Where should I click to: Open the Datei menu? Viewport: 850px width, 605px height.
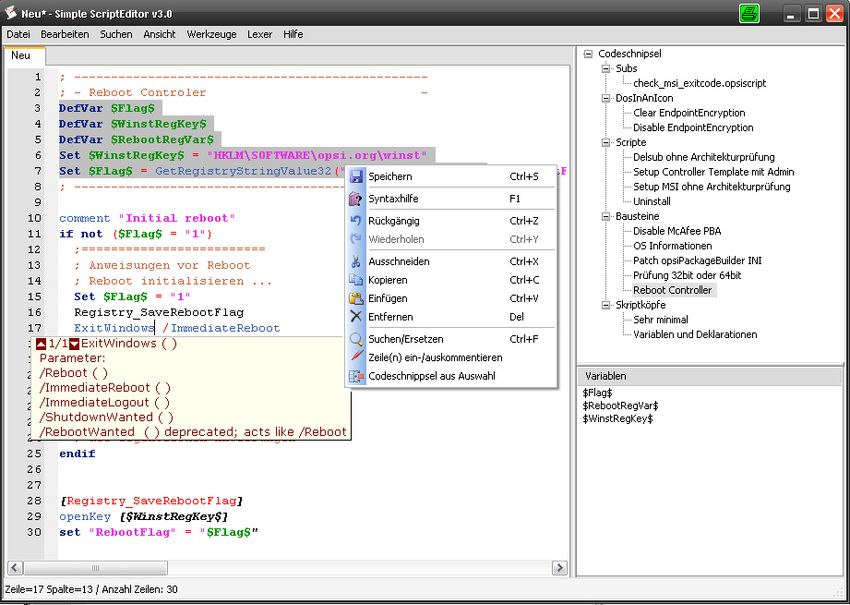point(18,34)
